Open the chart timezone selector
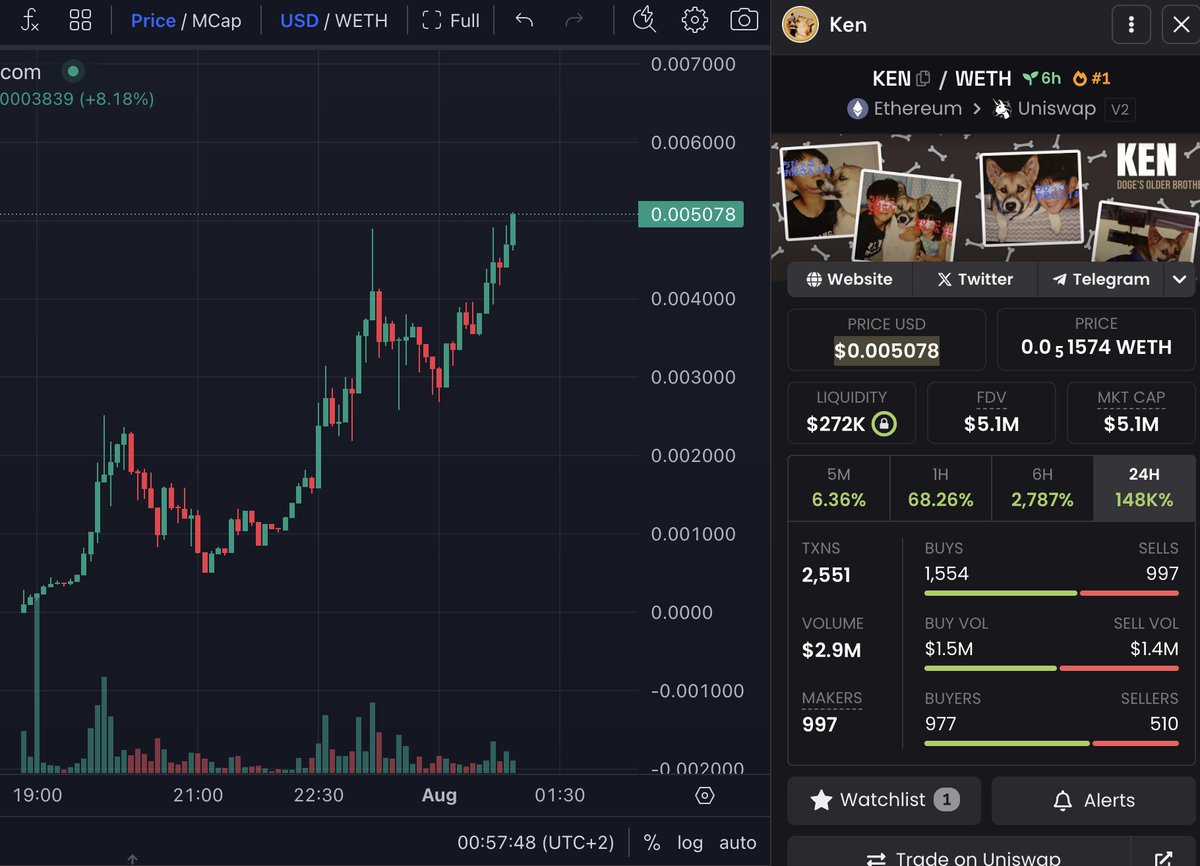 (x=536, y=842)
